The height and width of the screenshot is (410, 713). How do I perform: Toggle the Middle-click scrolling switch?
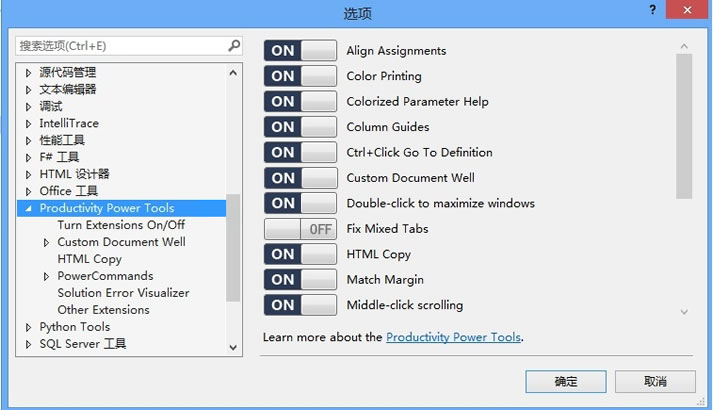[300, 305]
